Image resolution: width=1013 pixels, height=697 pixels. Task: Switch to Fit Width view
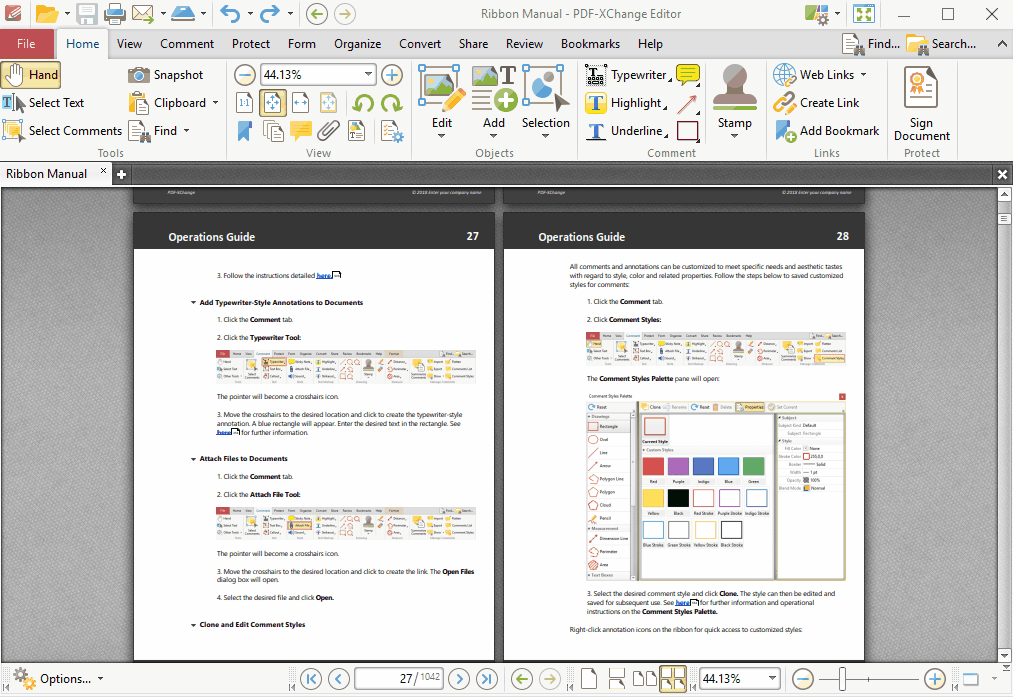[300, 103]
